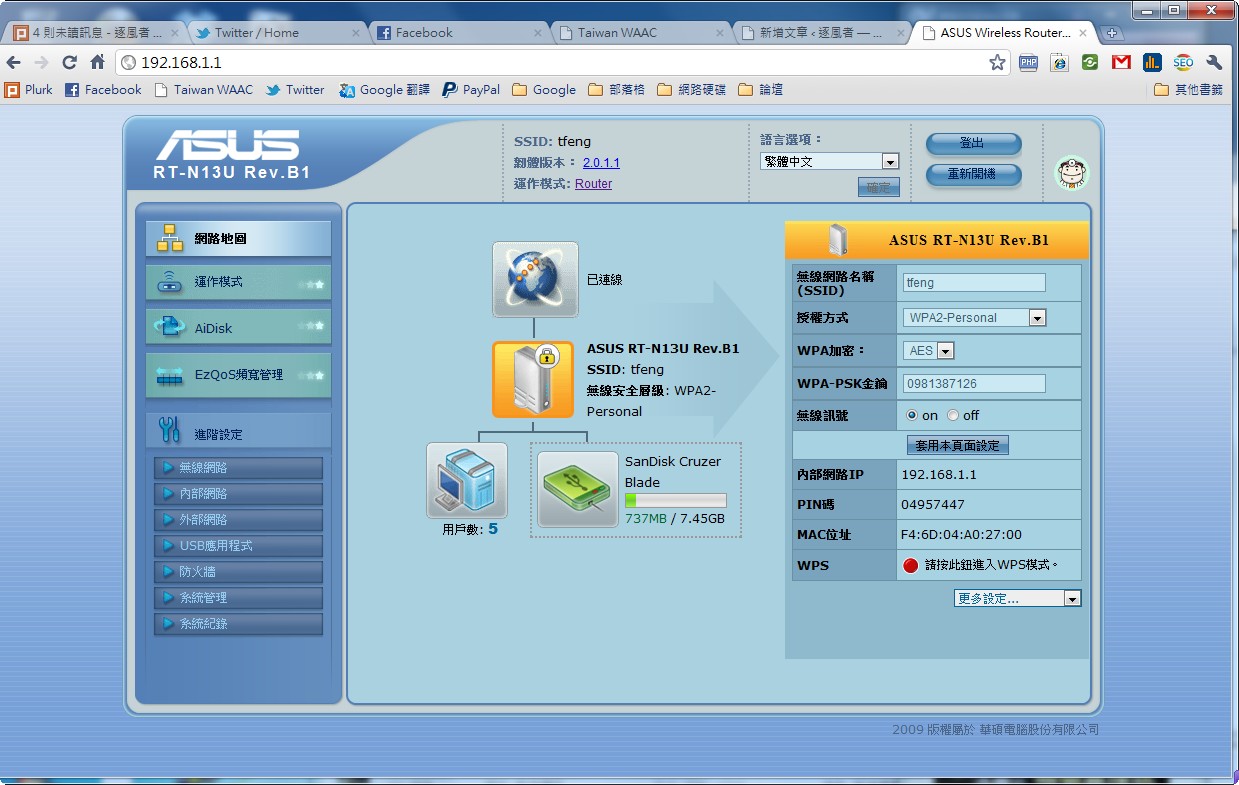Switch to the Facebook tab
Viewport: 1239px width, 785px height.
[x=460, y=33]
